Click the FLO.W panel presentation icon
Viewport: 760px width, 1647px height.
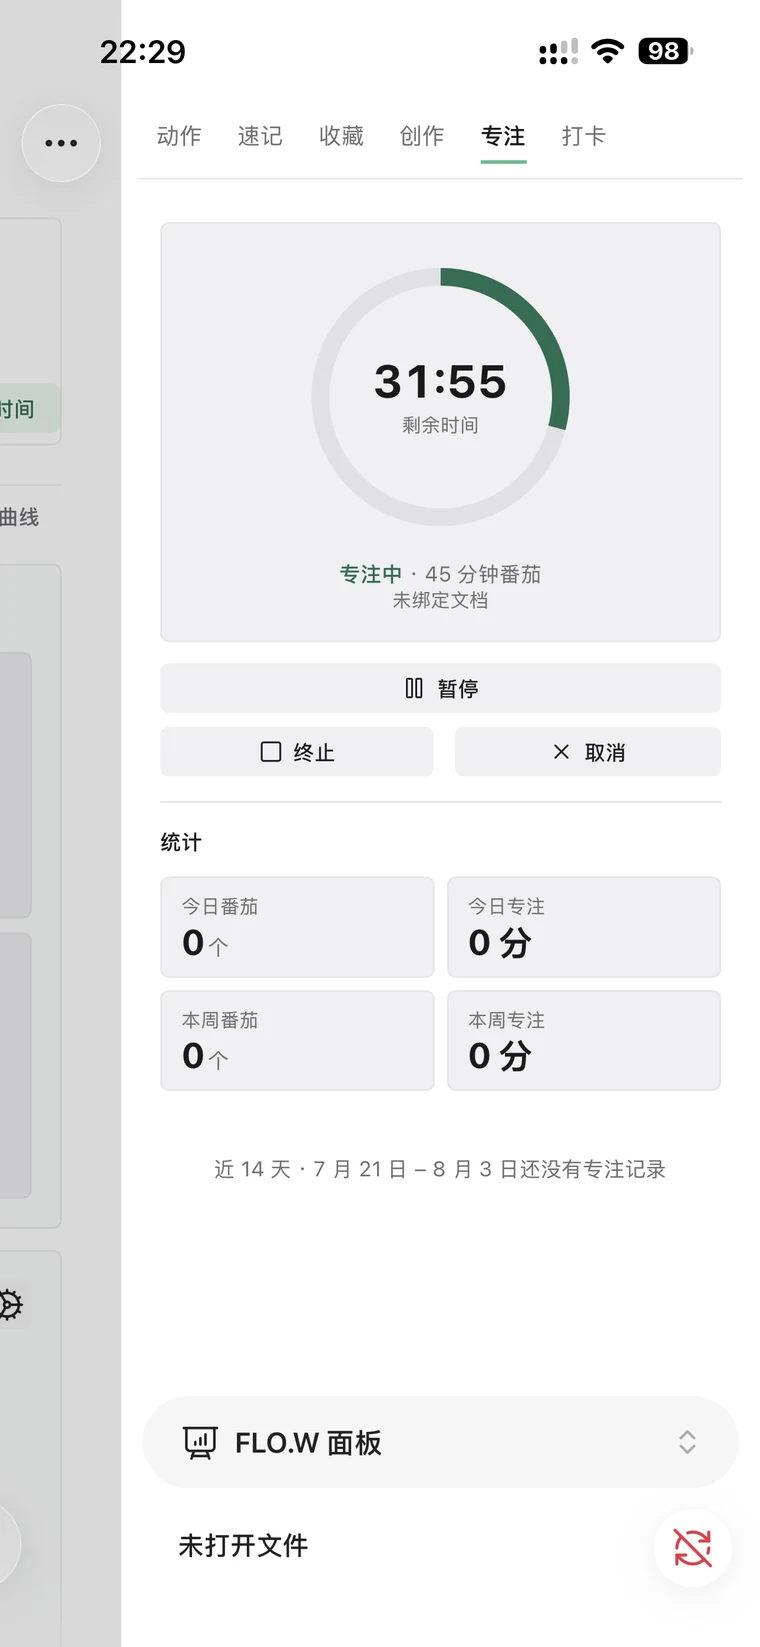(x=200, y=1442)
